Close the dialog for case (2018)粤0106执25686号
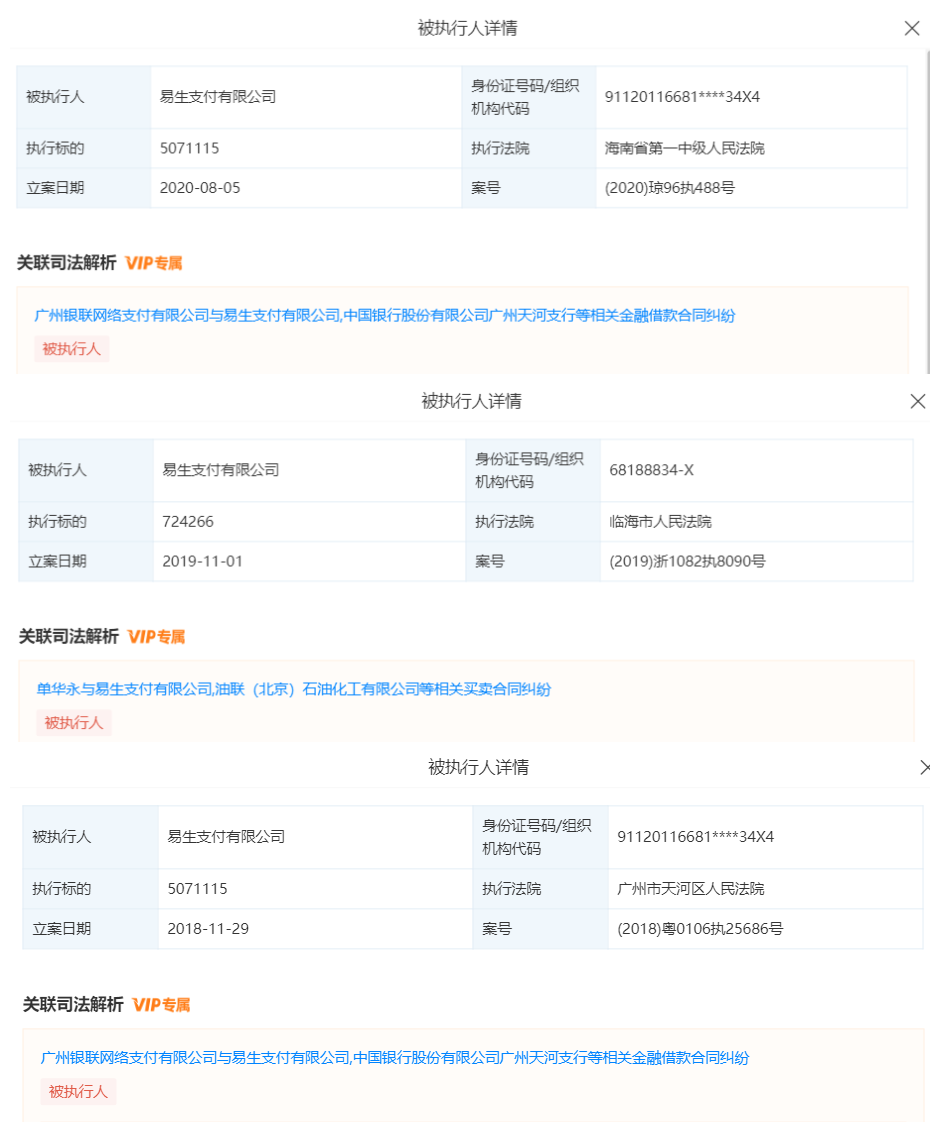The width and height of the screenshot is (940, 1132). click(926, 767)
